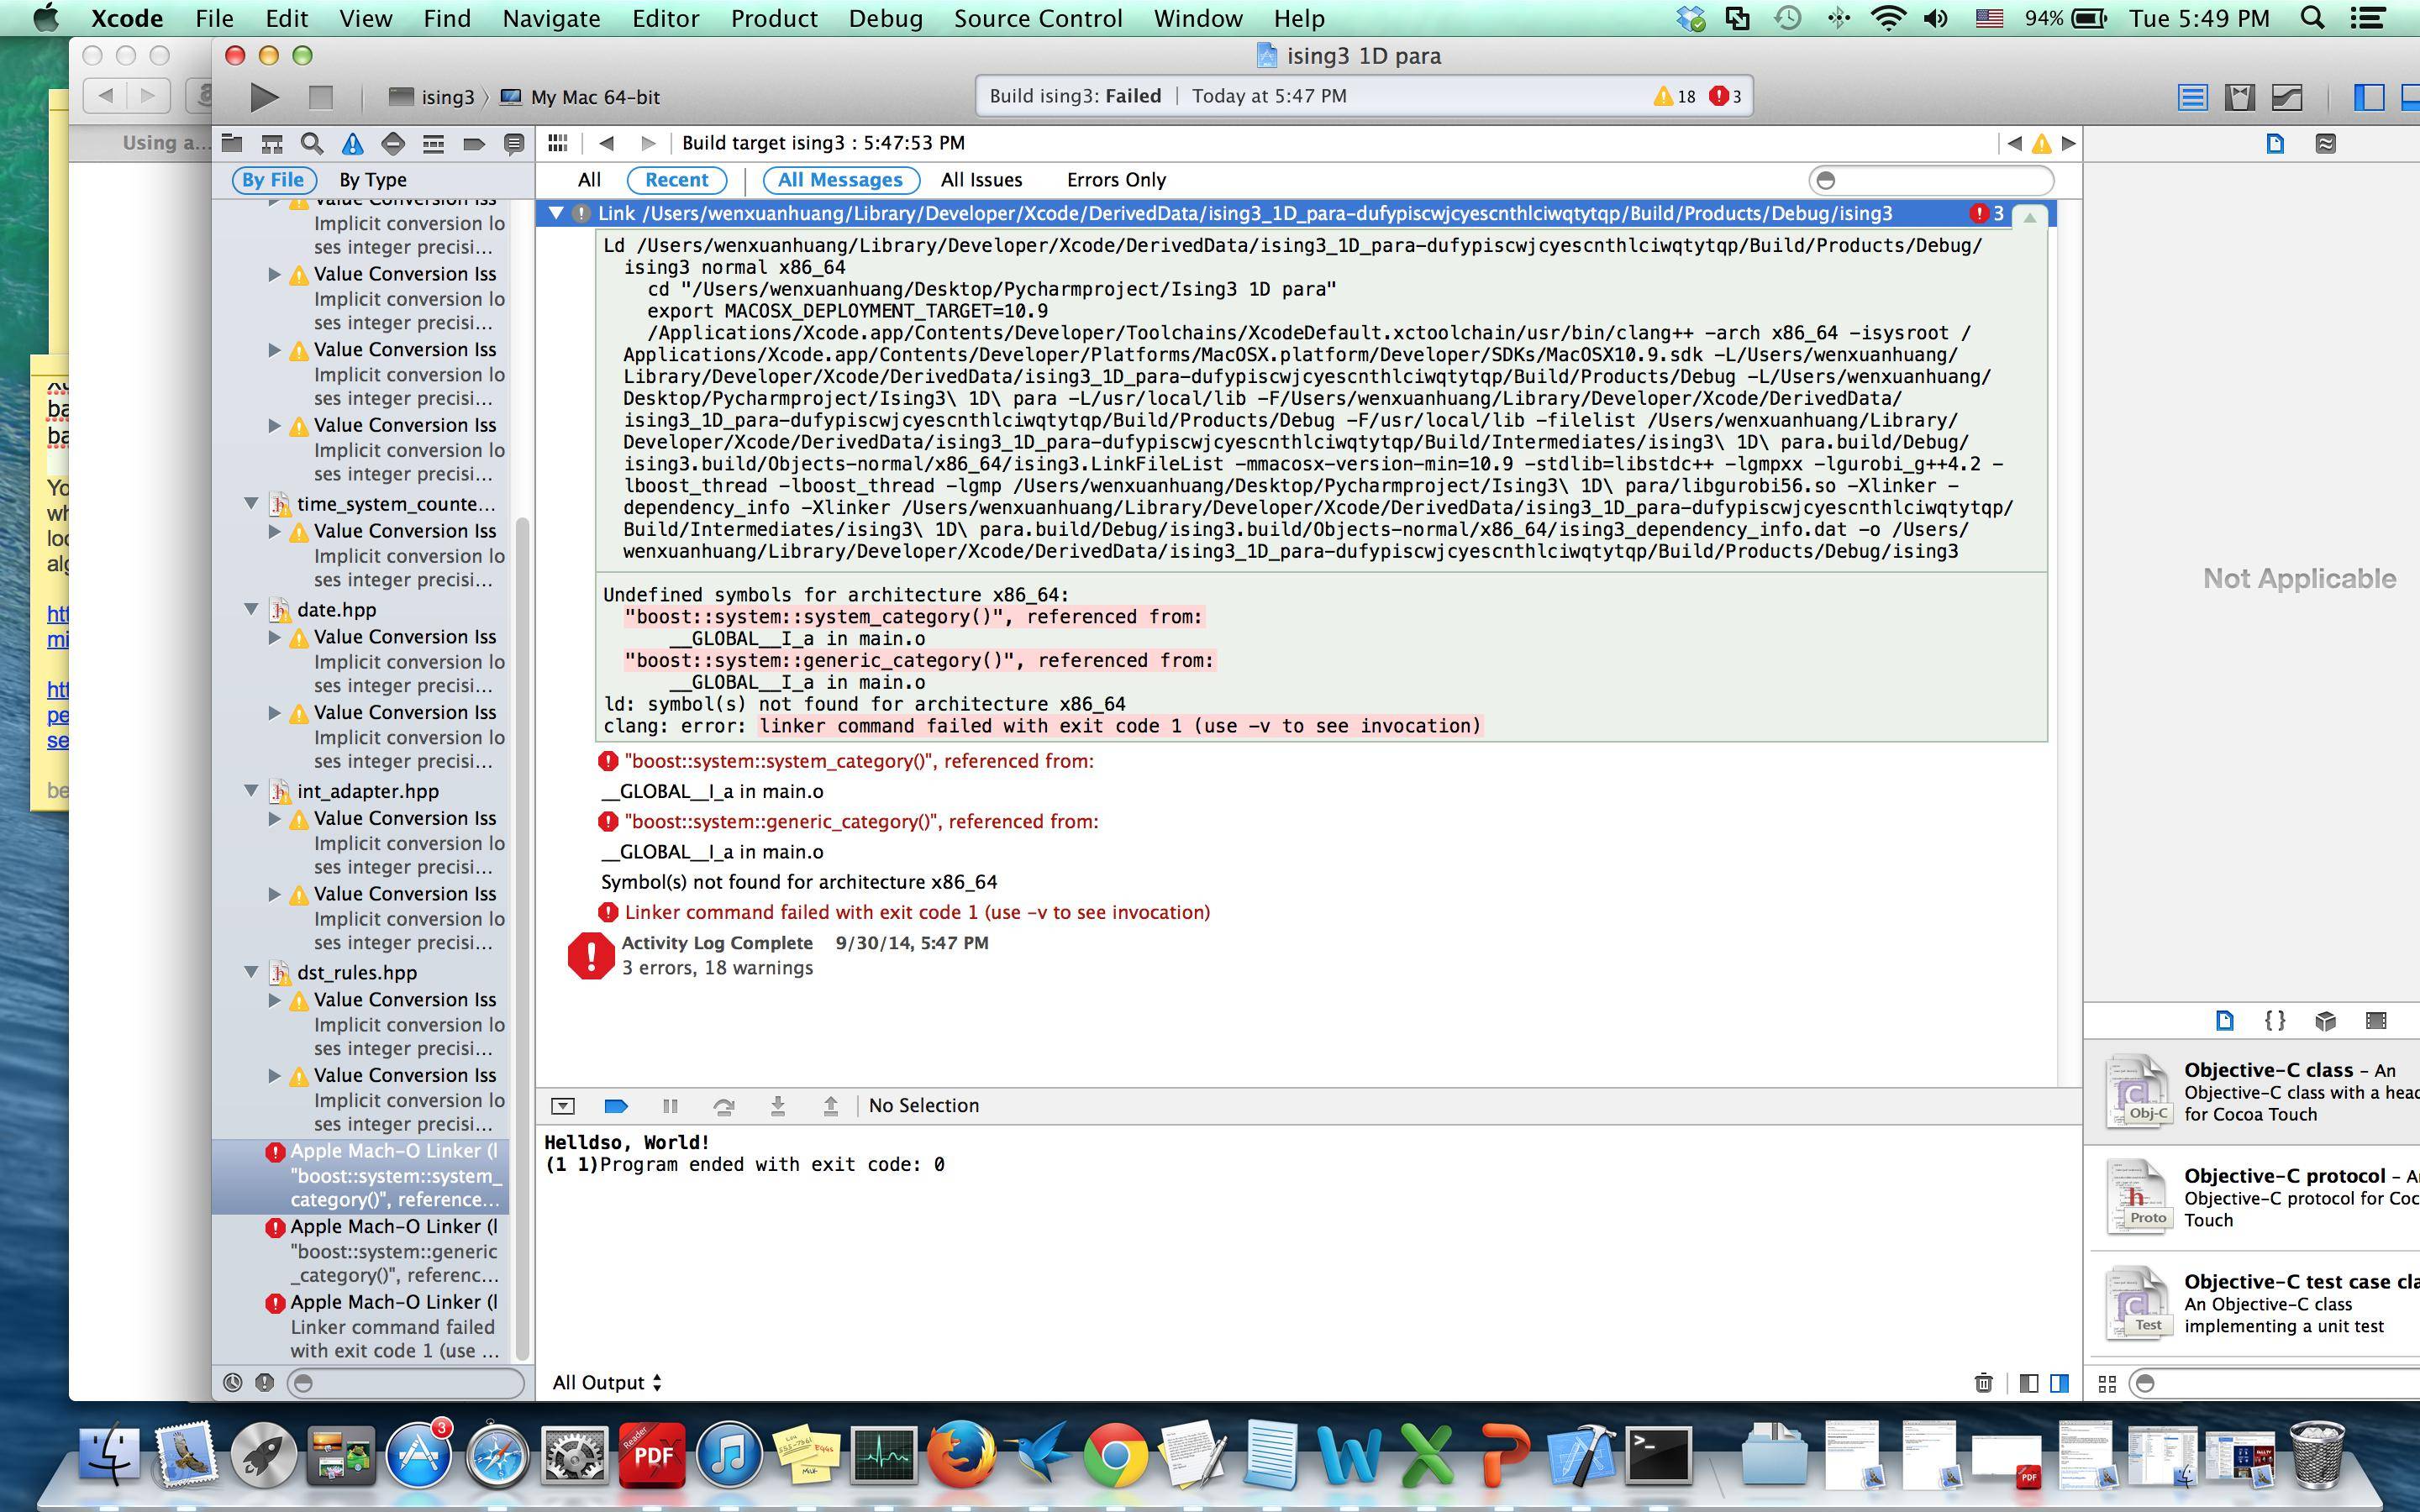Open the All Output dropdown
The width and height of the screenshot is (2420, 1512).
[607, 1383]
